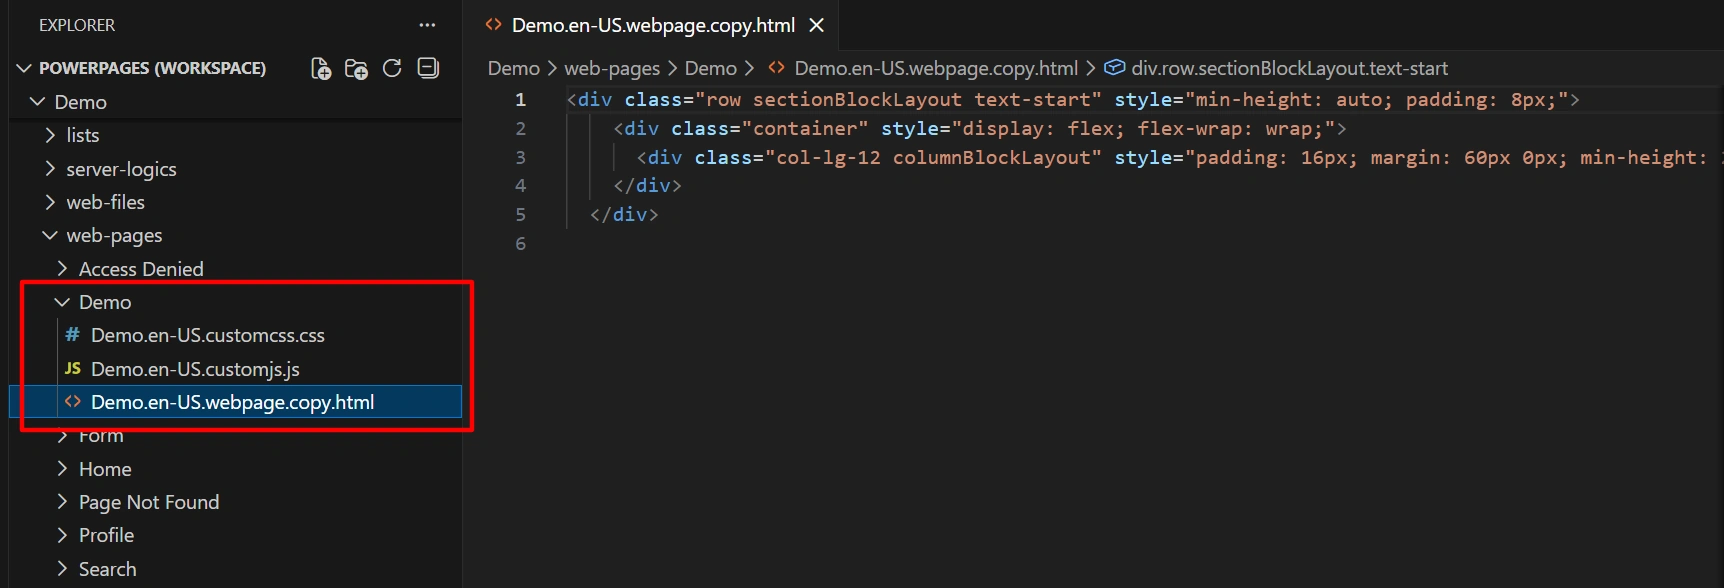
Task: Select Demo.en-US.webpage.copy.html in the tree
Action: (x=236, y=402)
